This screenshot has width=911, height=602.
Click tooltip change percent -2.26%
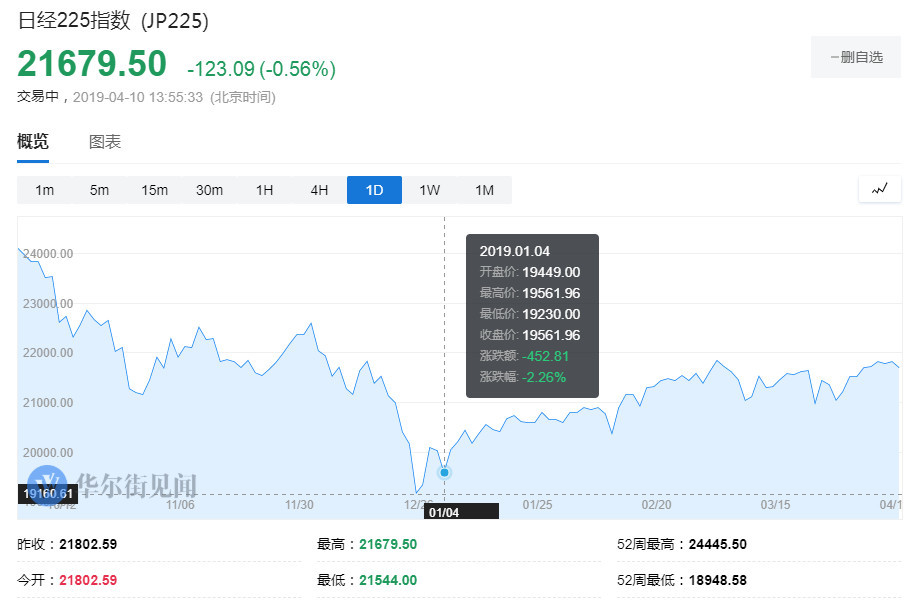tap(544, 377)
